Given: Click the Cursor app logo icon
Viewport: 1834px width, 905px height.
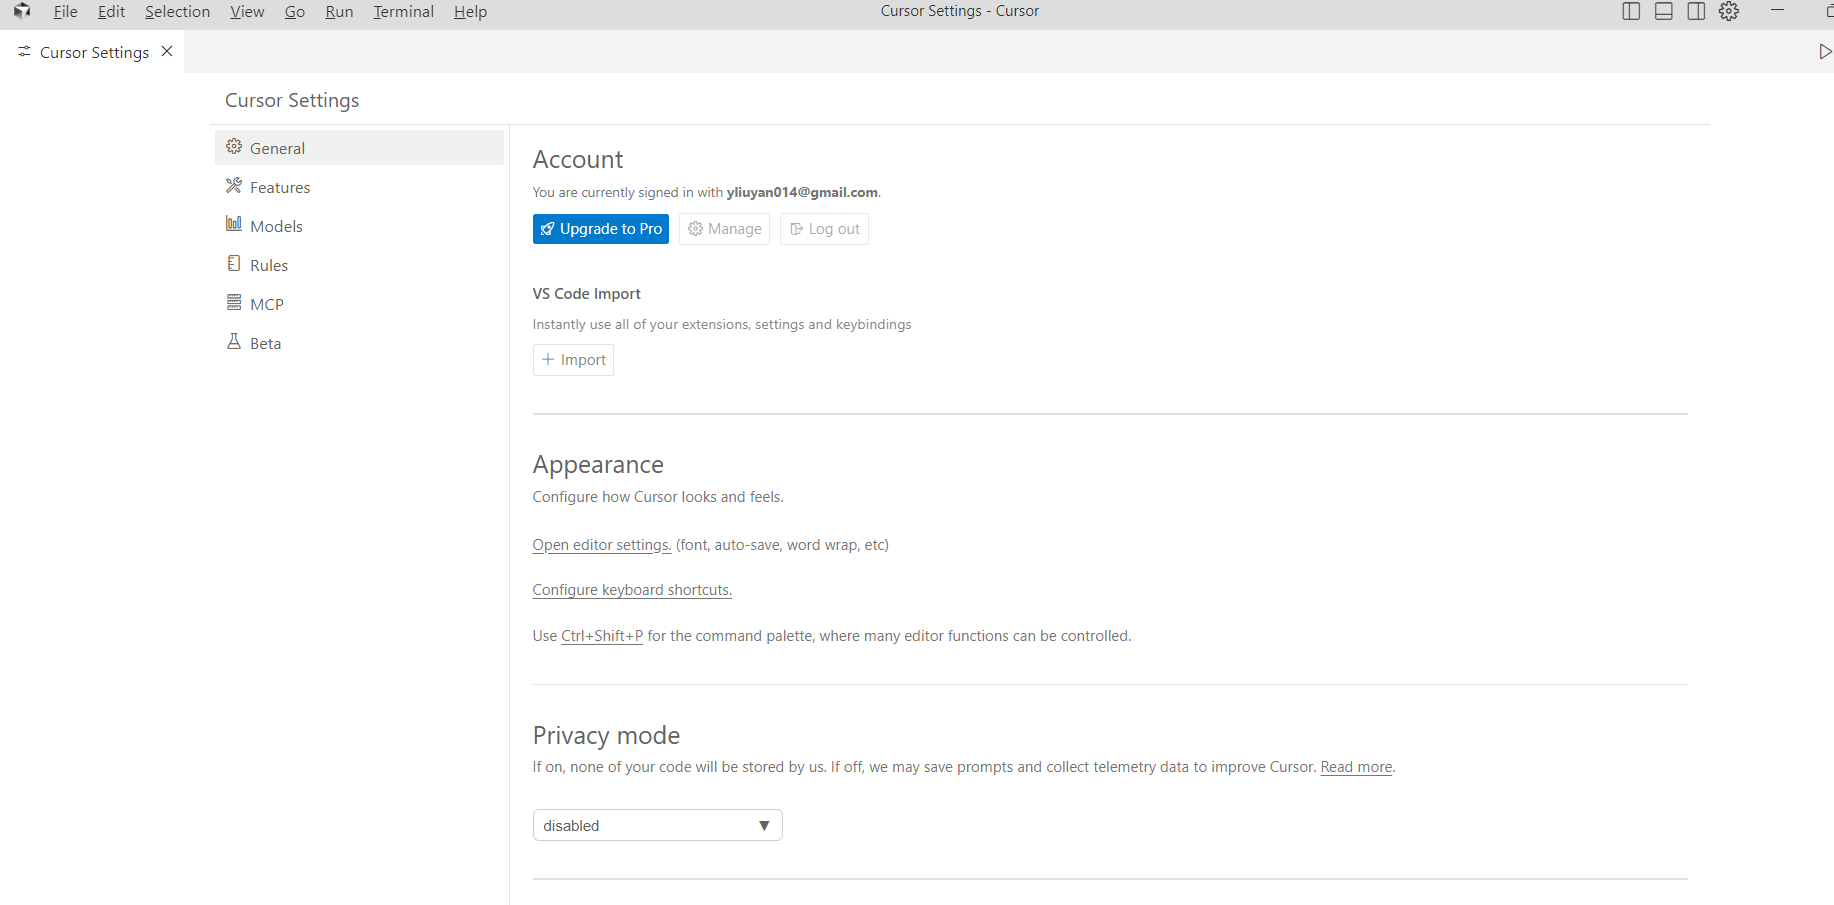Looking at the screenshot, I should tap(22, 11).
